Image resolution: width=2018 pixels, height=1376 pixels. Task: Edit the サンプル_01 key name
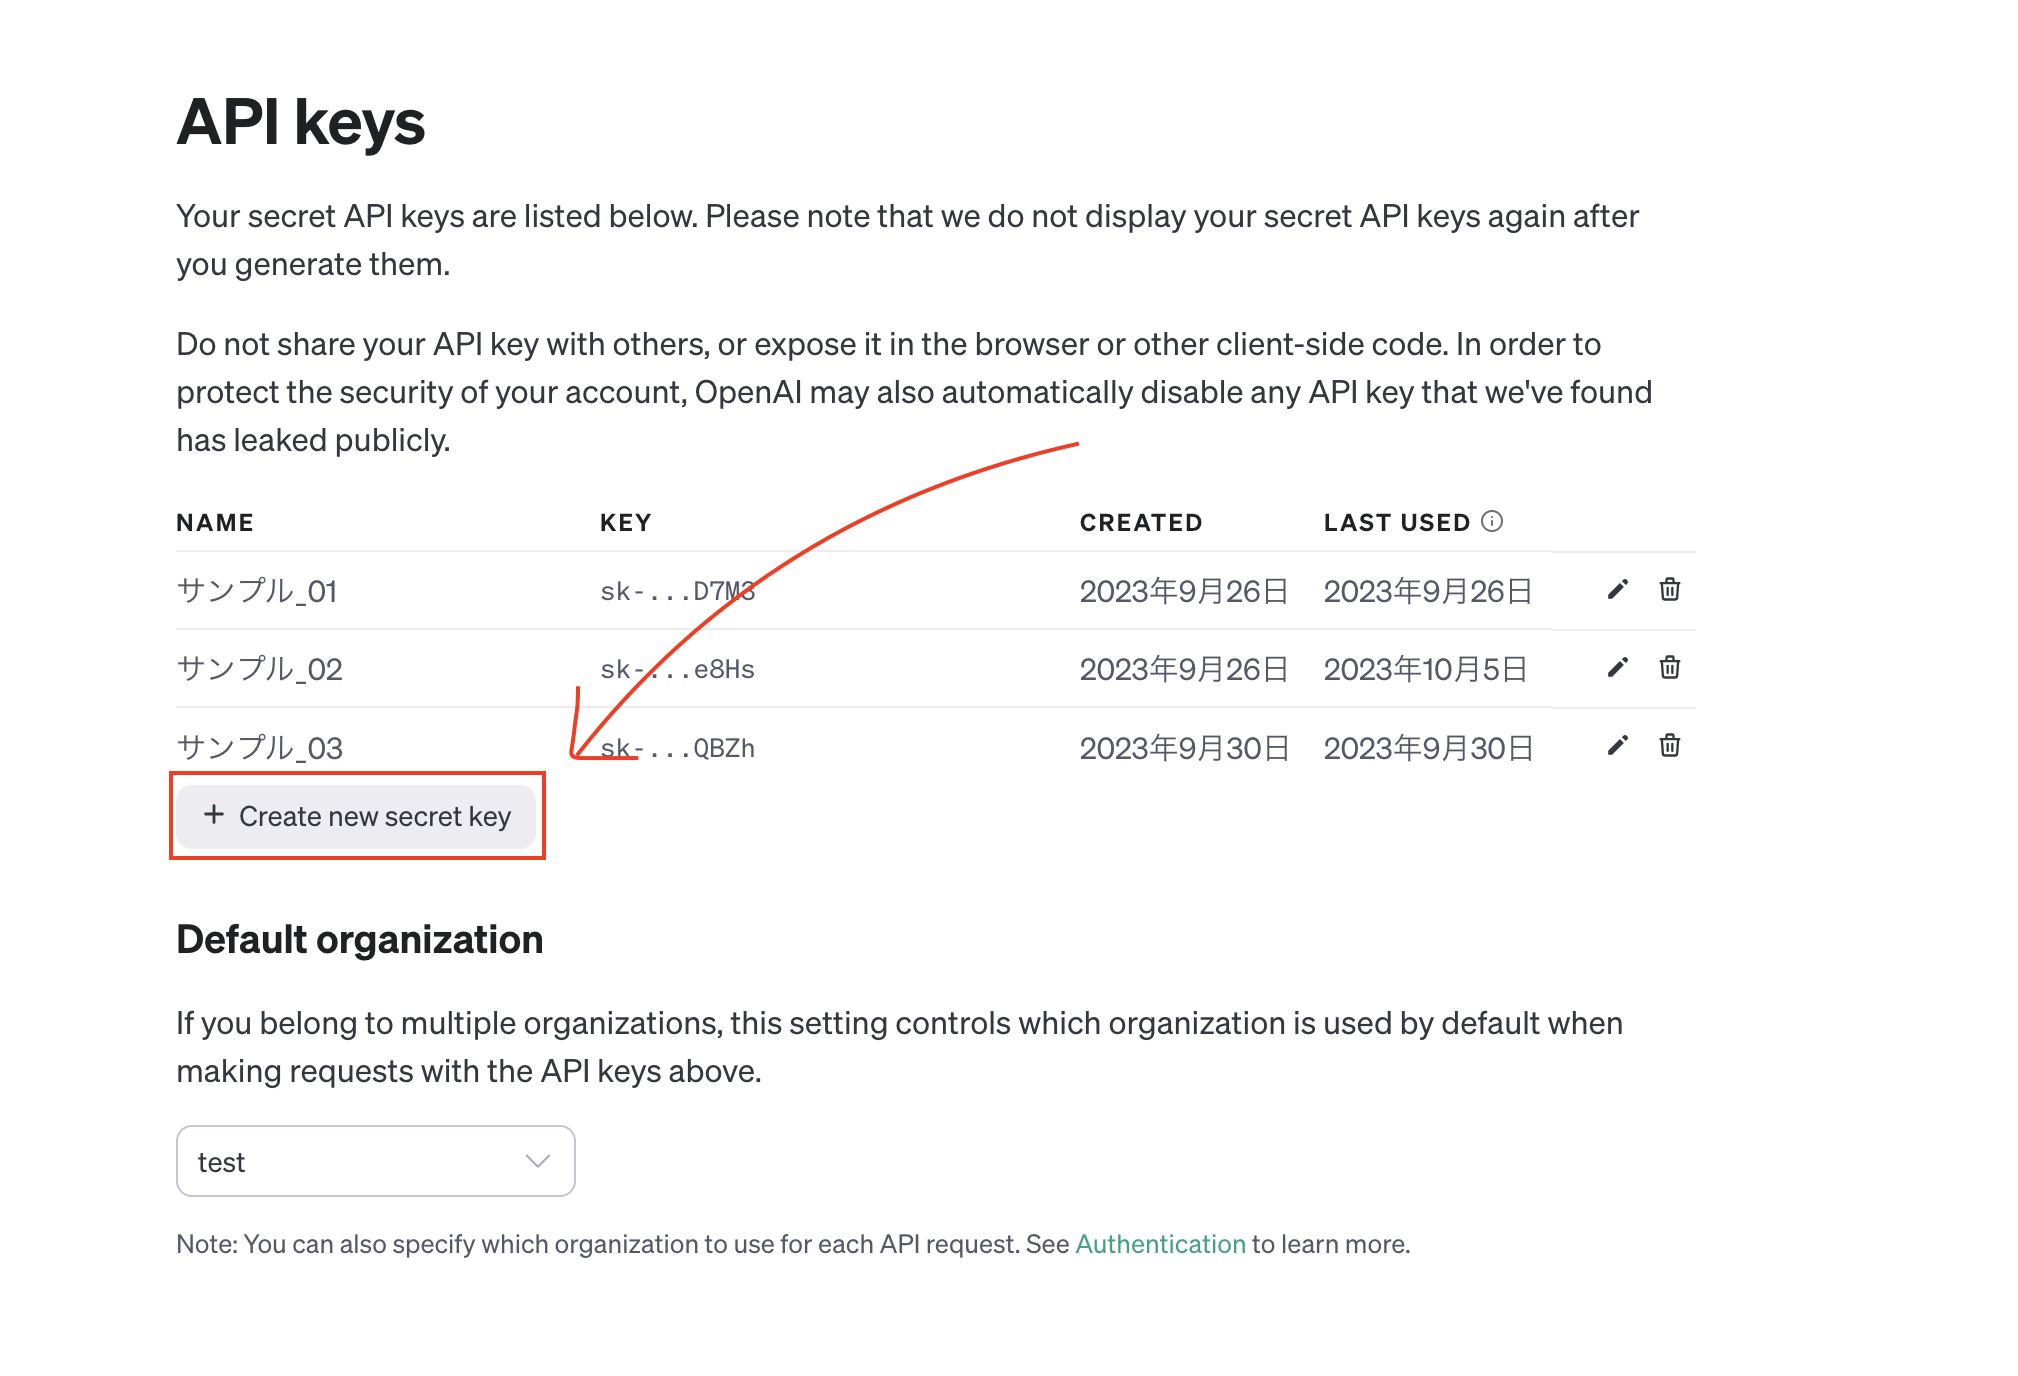tap(1617, 590)
